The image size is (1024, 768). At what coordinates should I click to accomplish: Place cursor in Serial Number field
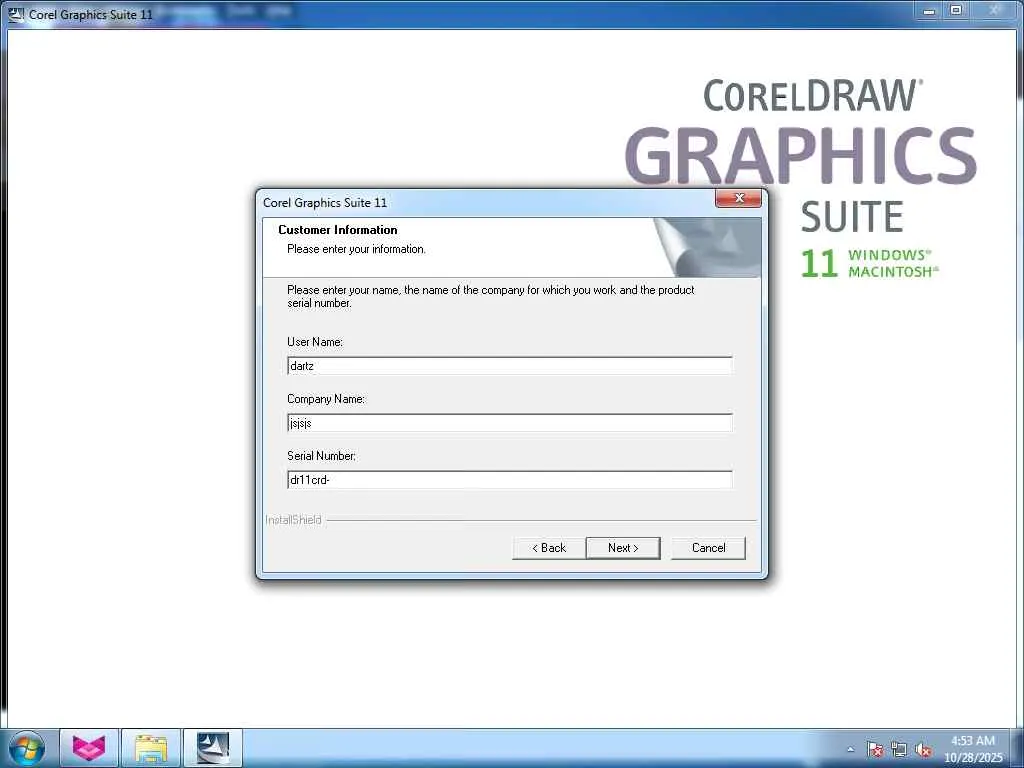tap(509, 480)
